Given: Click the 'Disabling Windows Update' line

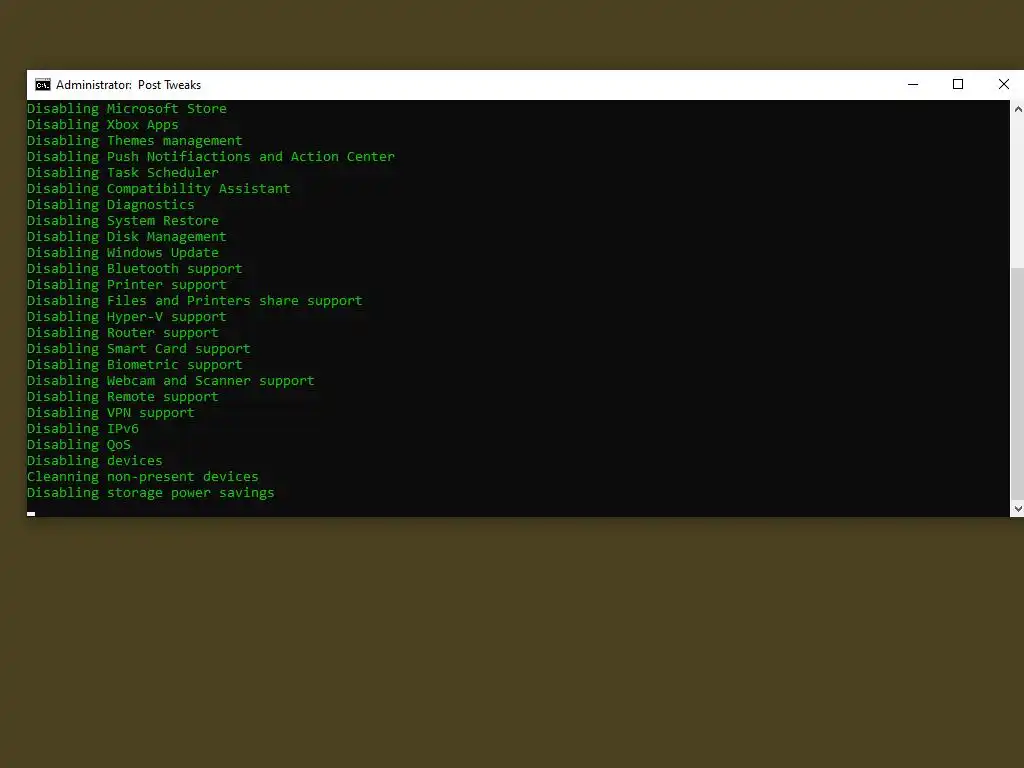Looking at the screenshot, I should click(123, 253).
